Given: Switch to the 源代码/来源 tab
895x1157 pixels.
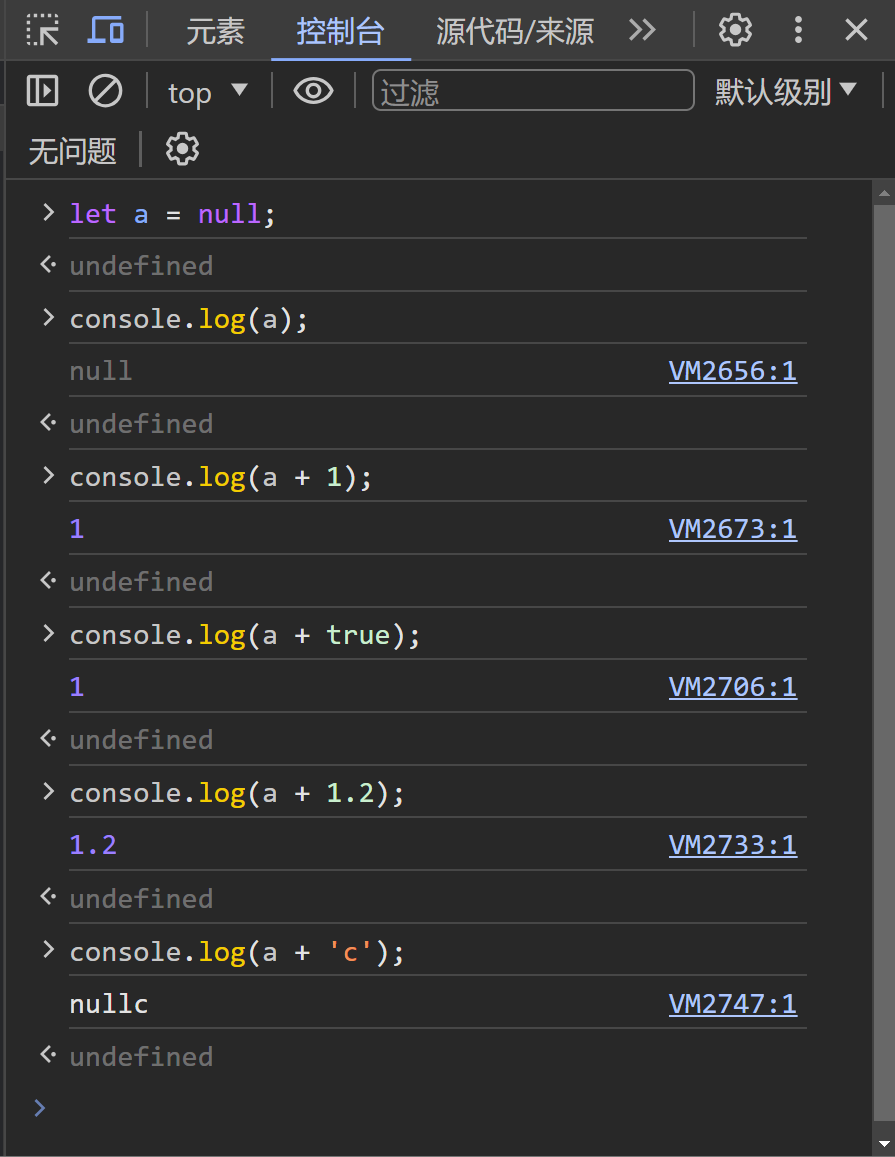Looking at the screenshot, I should point(513,31).
